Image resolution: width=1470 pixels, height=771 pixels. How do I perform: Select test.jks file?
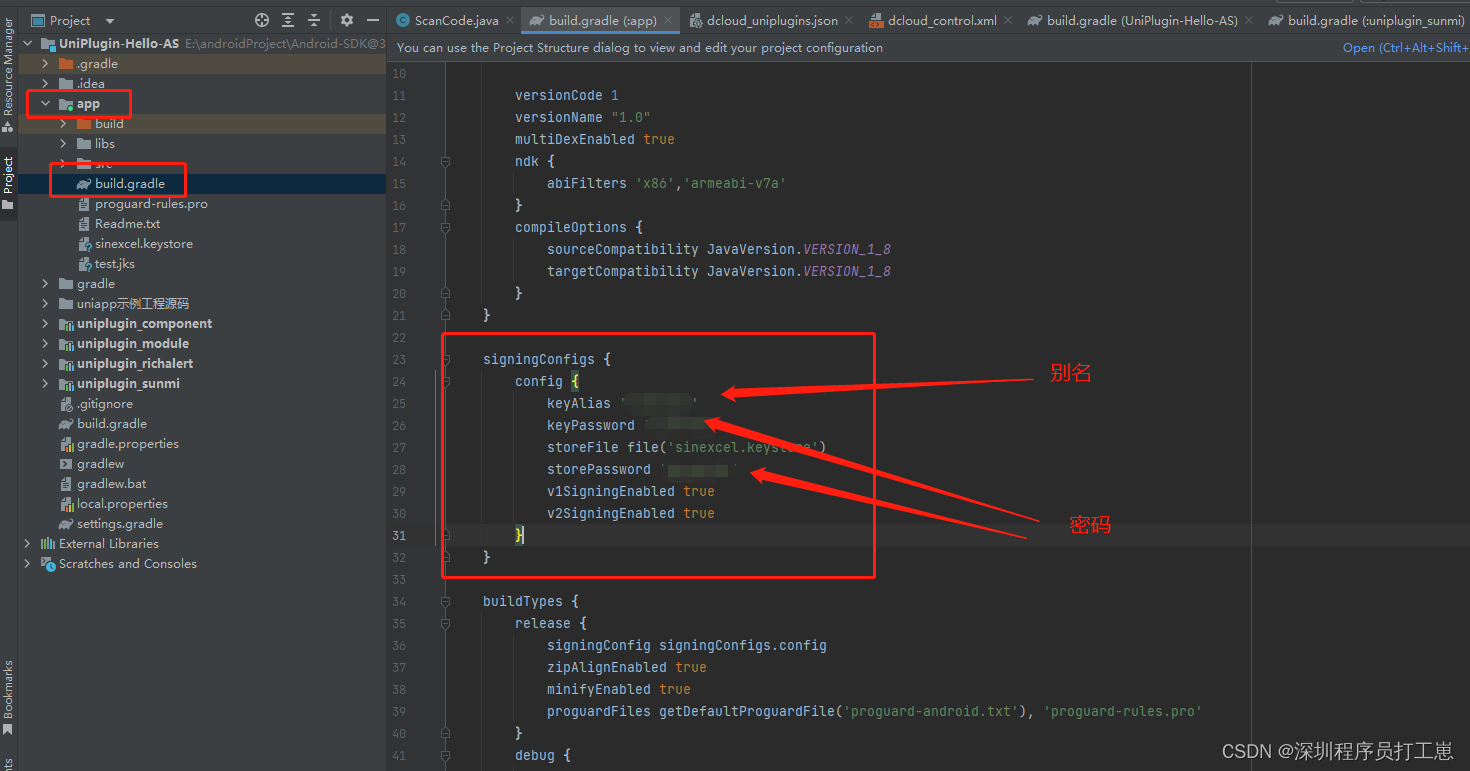click(x=115, y=264)
